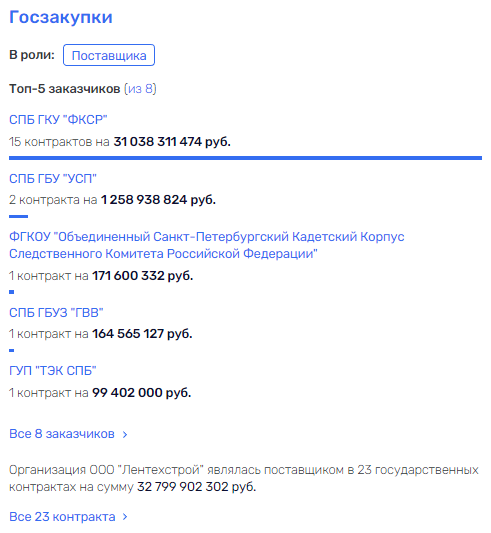Click the 1 258 938 824 руб. amount
The height and width of the screenshot is (533, 491).
tap(158, 200)
